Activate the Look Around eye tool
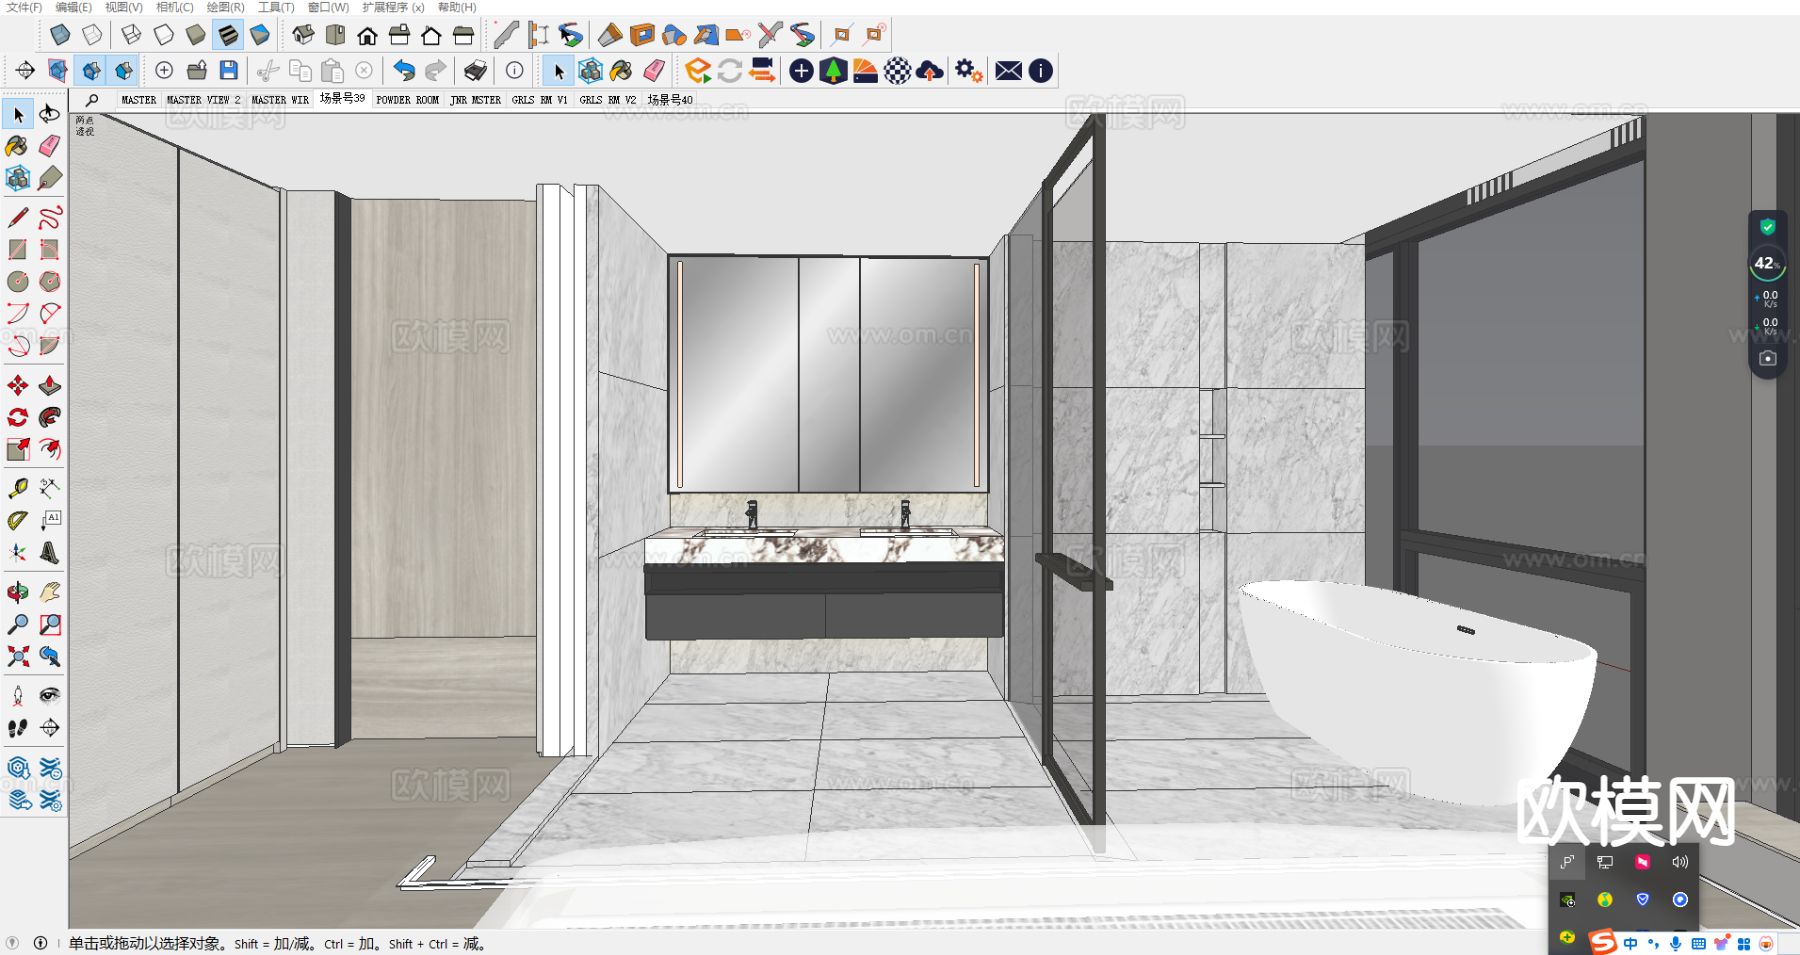Viewport: 1800px width, 955px height. 50,695
